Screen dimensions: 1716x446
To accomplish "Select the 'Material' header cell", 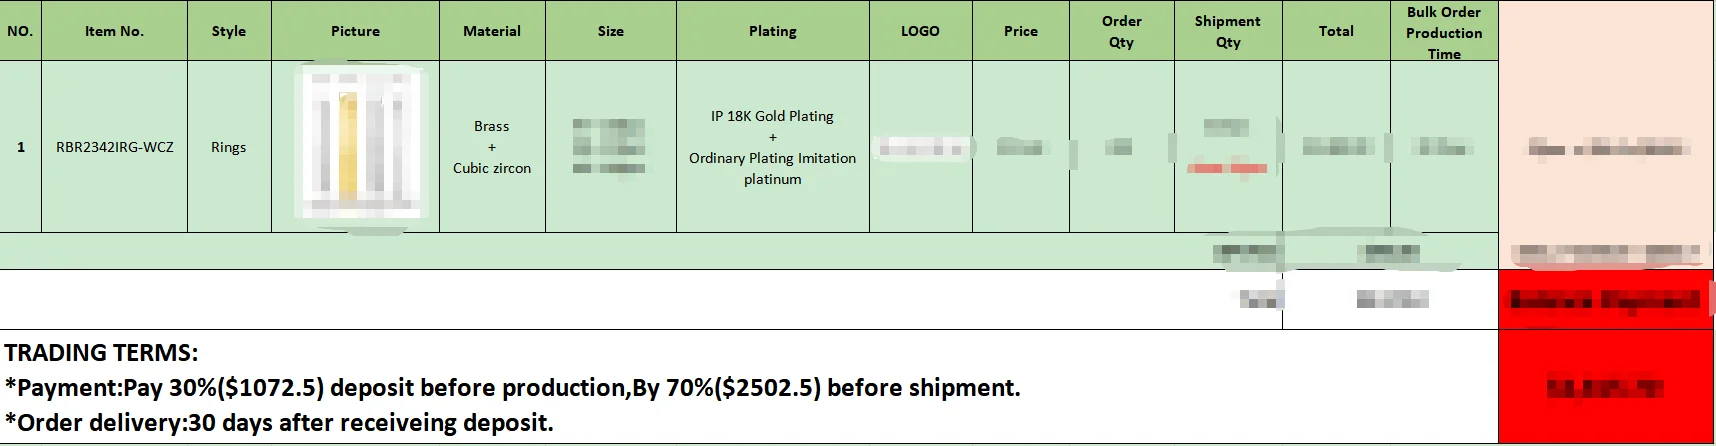I will point(492,31).
